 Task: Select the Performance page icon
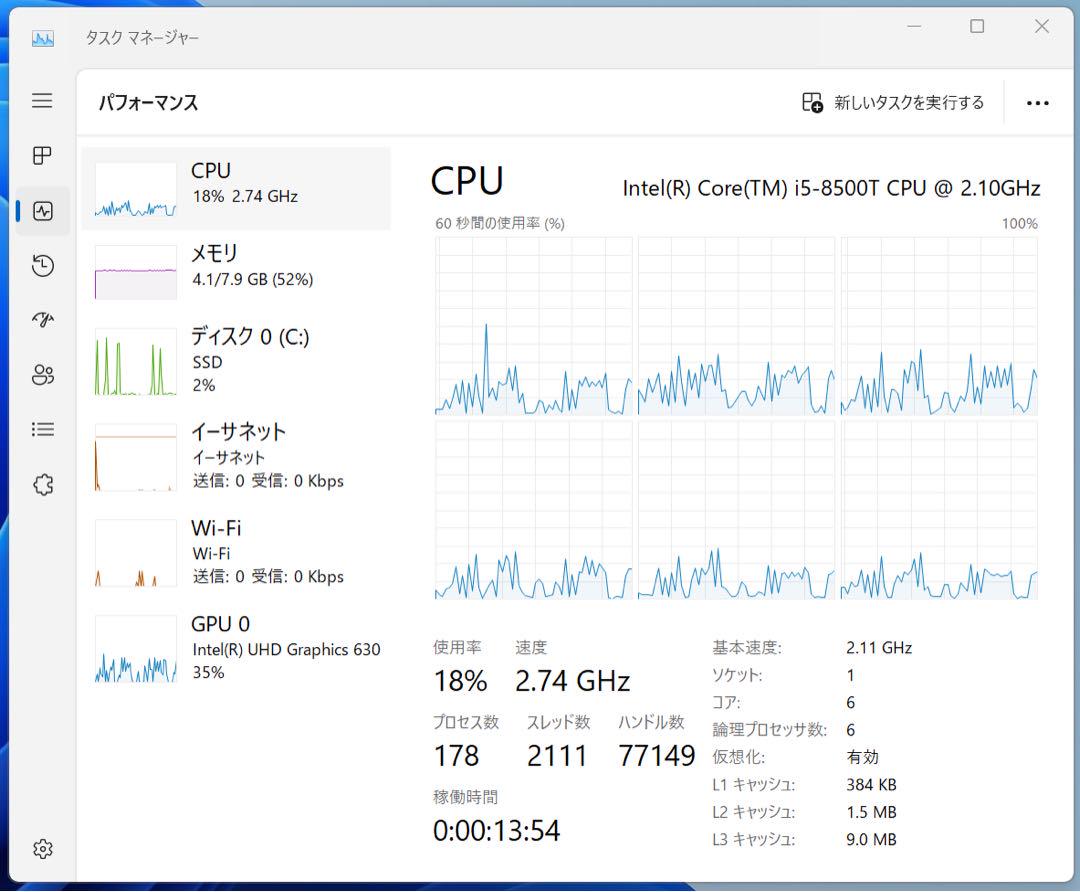point(43,211)
